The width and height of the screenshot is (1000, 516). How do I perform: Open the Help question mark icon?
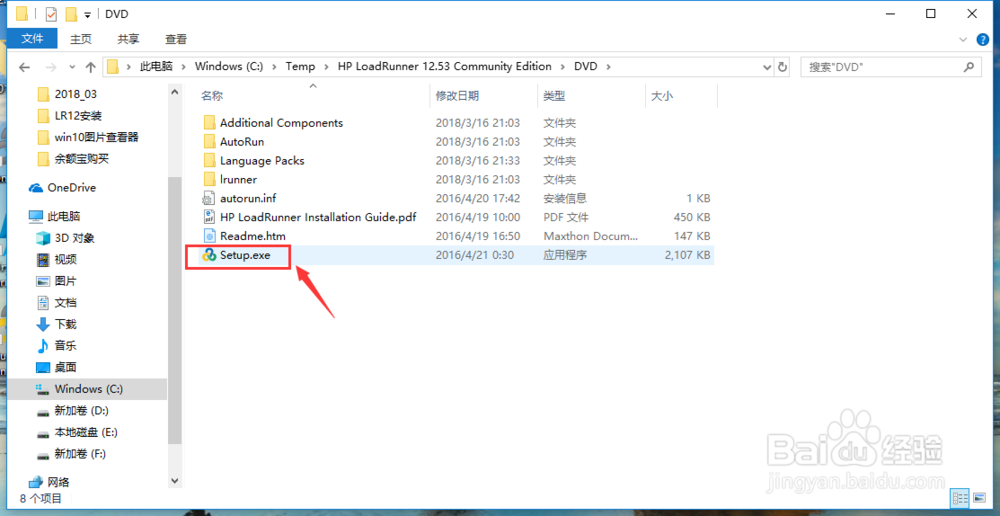point(983,40)
